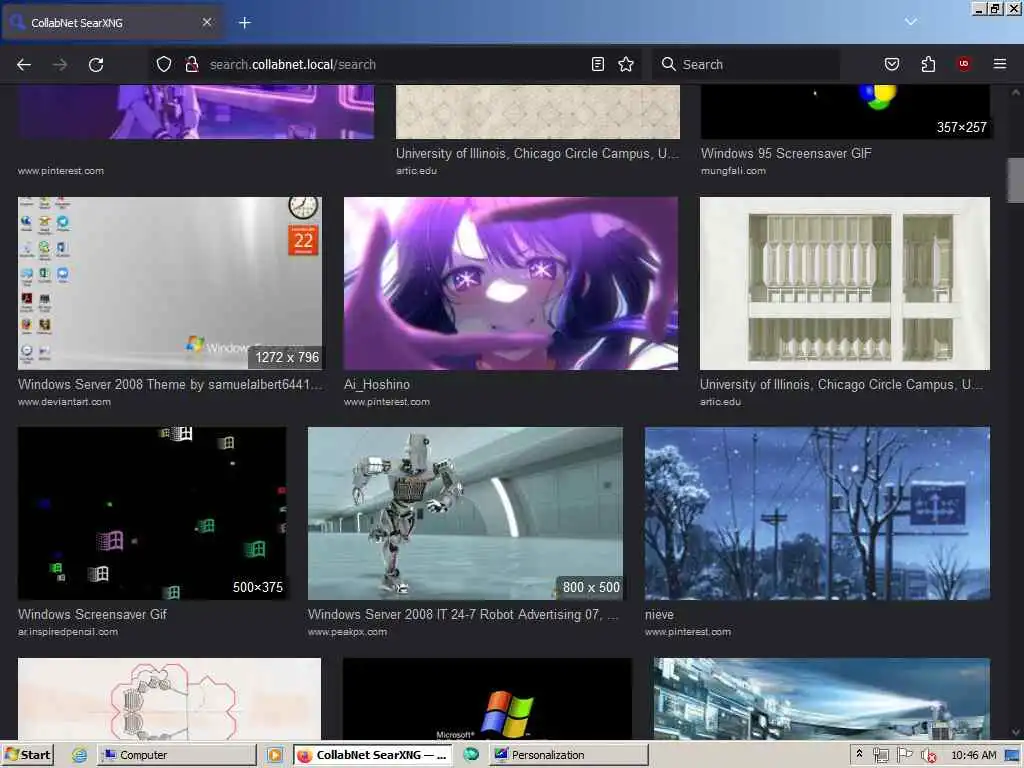Screen dimensions: 1024x768
Task: Click the scrollbar down arrow
Action: (x=1016, y=732)
